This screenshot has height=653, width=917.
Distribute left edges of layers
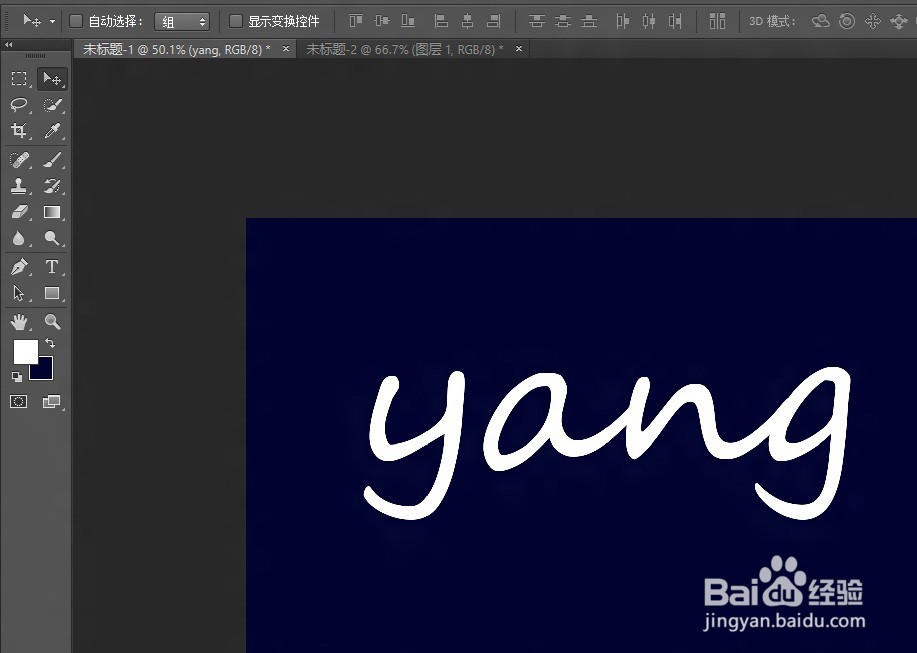coord(622,22)
